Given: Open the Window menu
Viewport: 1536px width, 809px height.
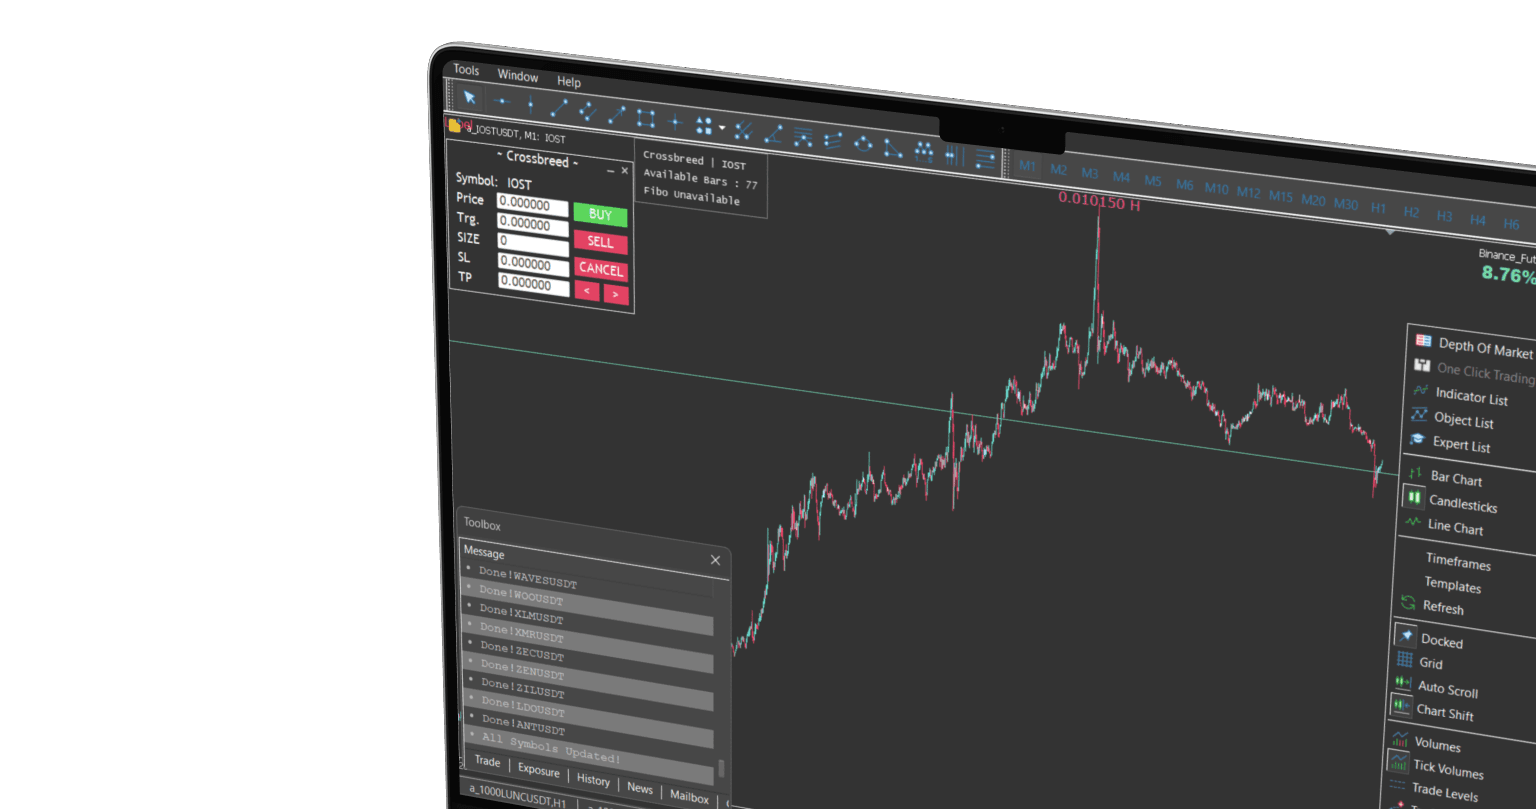Looking at the screenshot, I should [x=517, y=76].
